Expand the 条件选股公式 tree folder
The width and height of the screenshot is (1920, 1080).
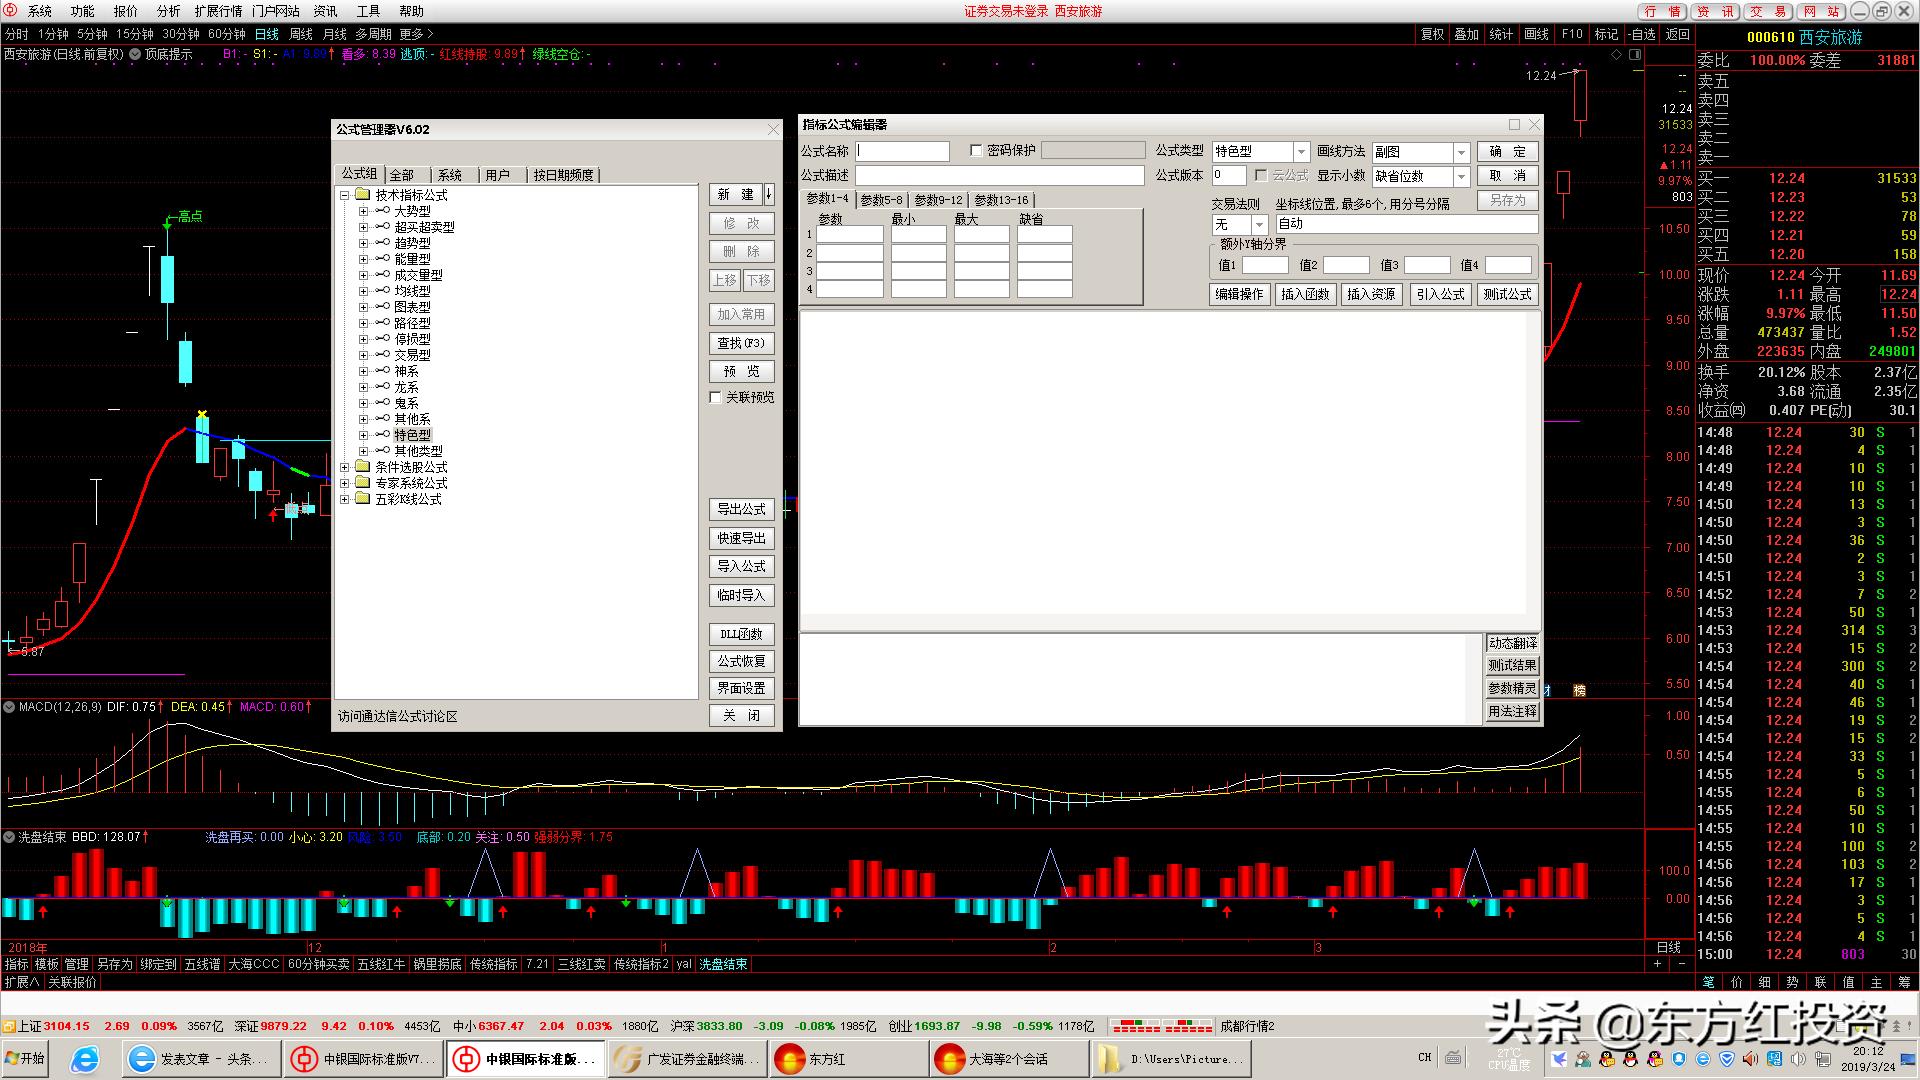coord(345,467)
